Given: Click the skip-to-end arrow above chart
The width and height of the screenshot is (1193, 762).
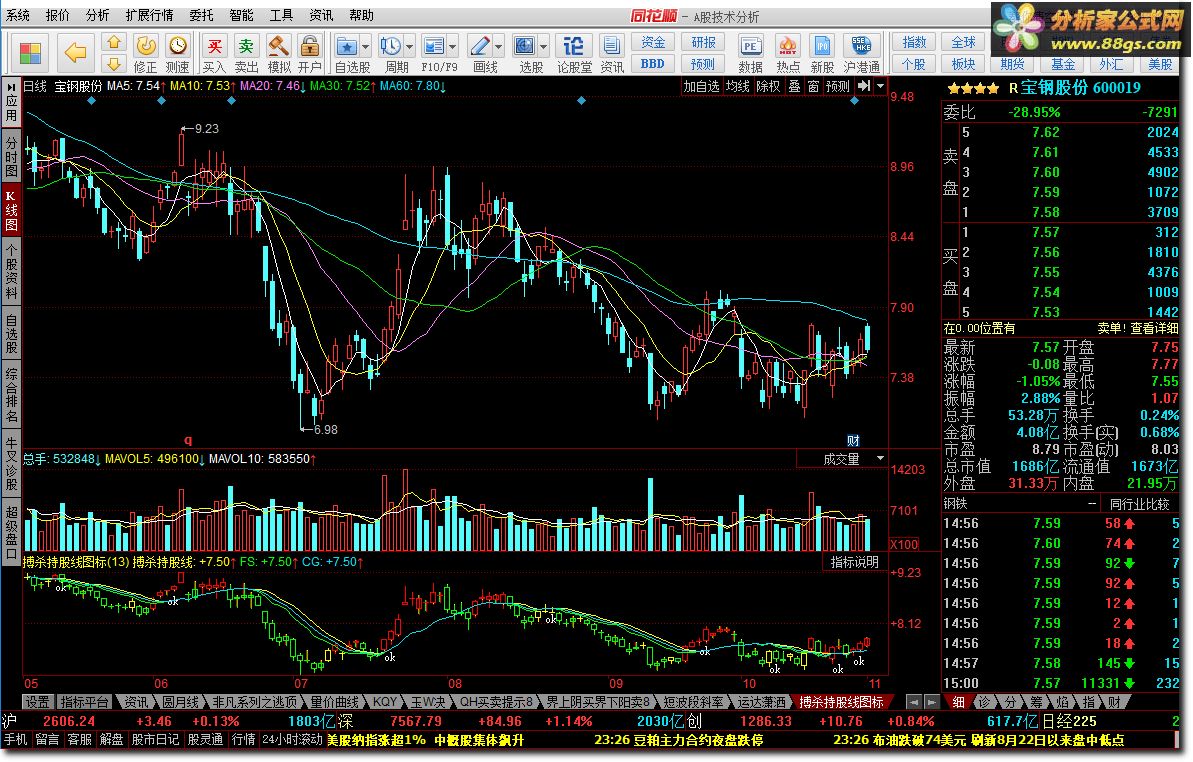Looking at the screenshot, I should 864,86.
